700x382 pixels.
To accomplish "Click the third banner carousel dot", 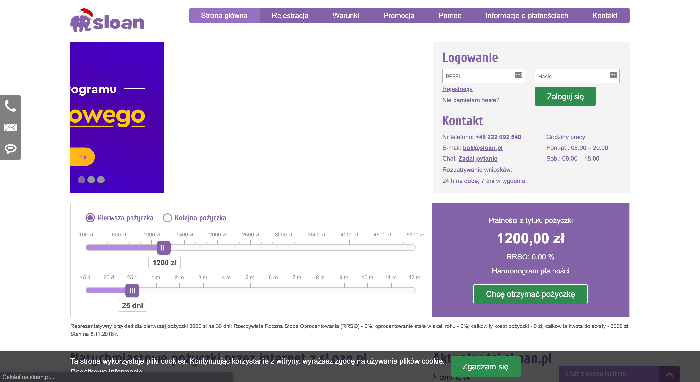I will click(101, 179).
